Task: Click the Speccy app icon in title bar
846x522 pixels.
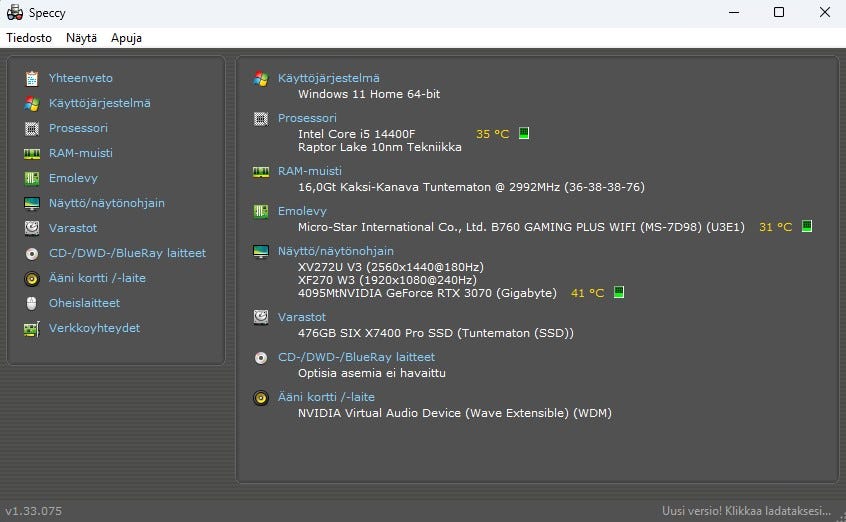Action: pos(15,12)
